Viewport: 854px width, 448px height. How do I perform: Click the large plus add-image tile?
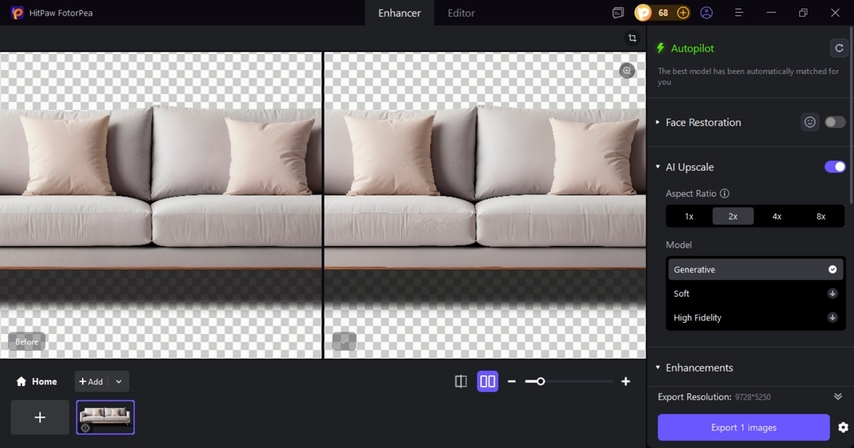click(x=40, y=417)
